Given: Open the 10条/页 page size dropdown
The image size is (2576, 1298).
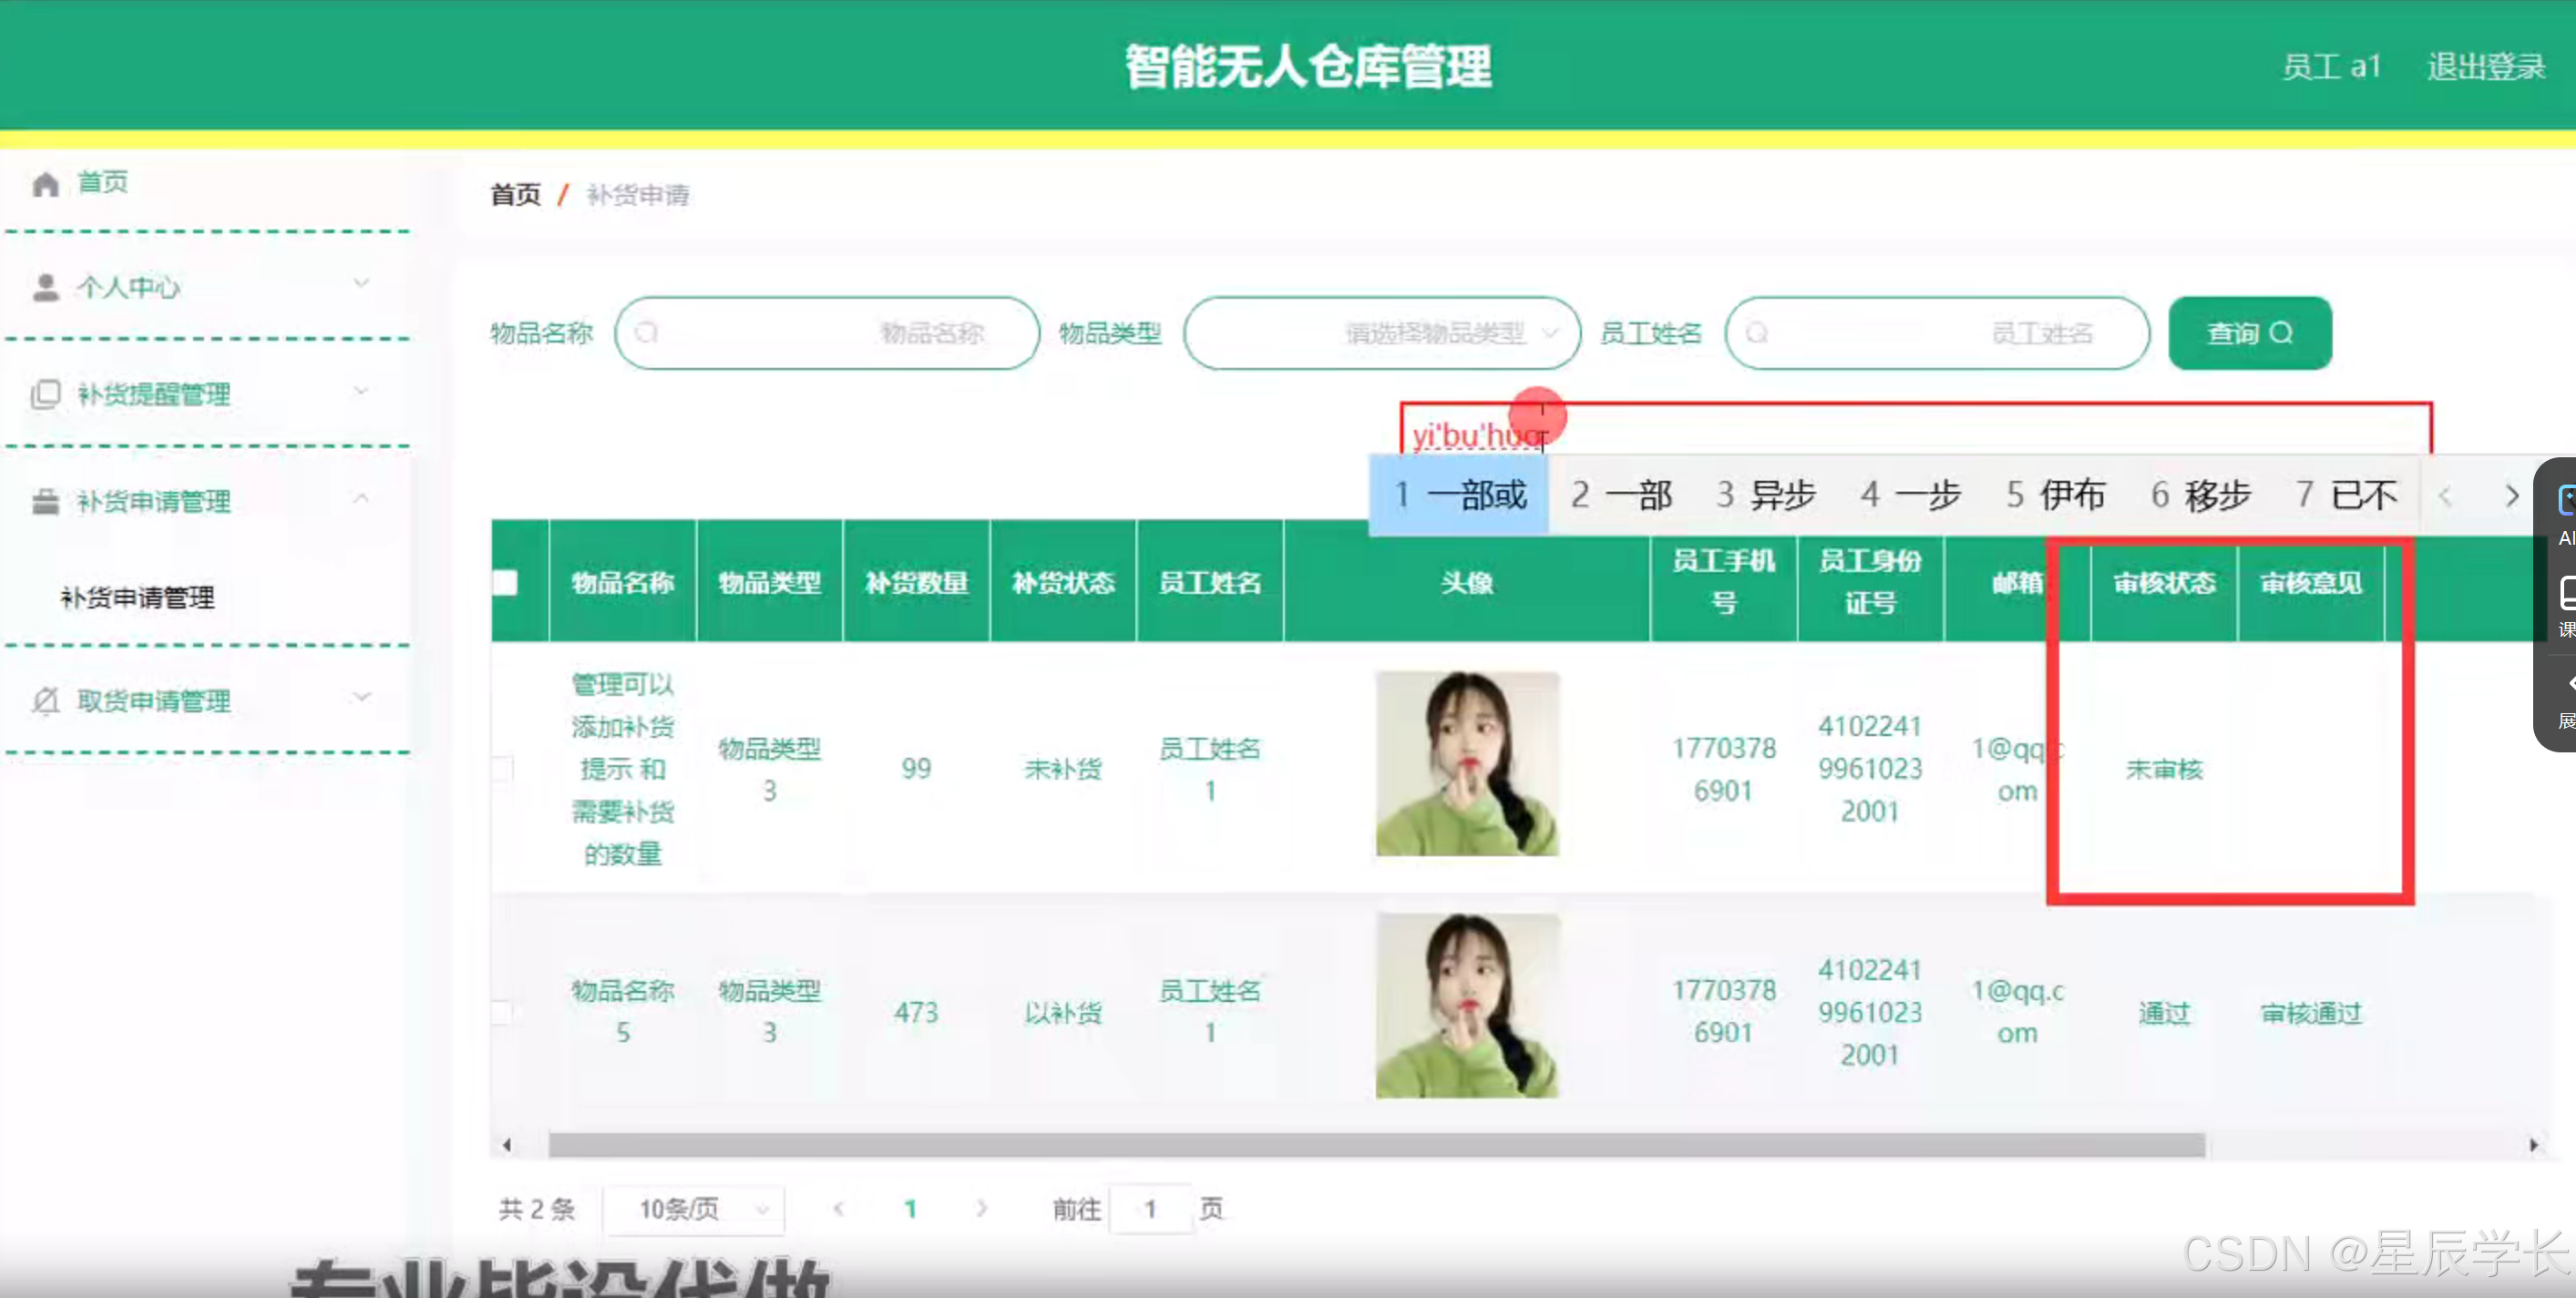Looking at the screenshot, I should [x=694, y=1209].
